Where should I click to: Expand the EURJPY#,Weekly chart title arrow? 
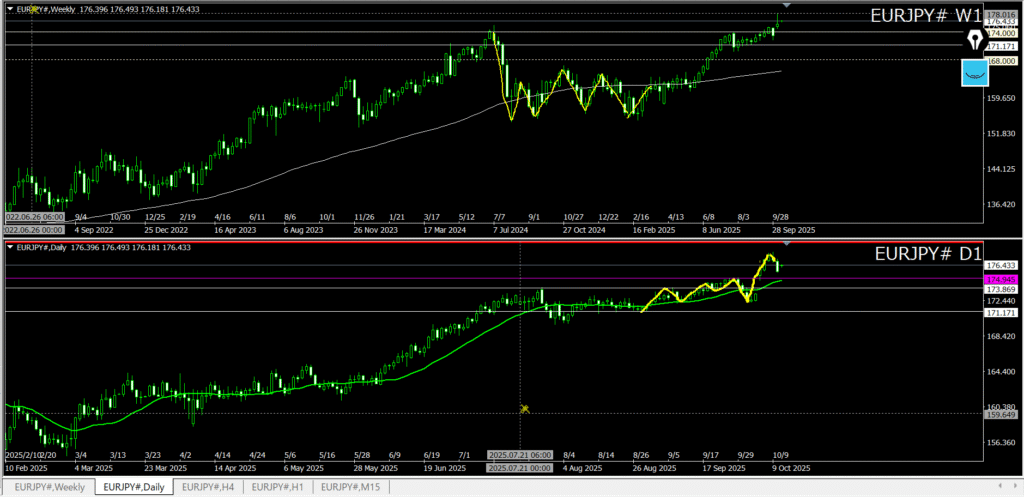pyautogui.click(x=11, y=9)
